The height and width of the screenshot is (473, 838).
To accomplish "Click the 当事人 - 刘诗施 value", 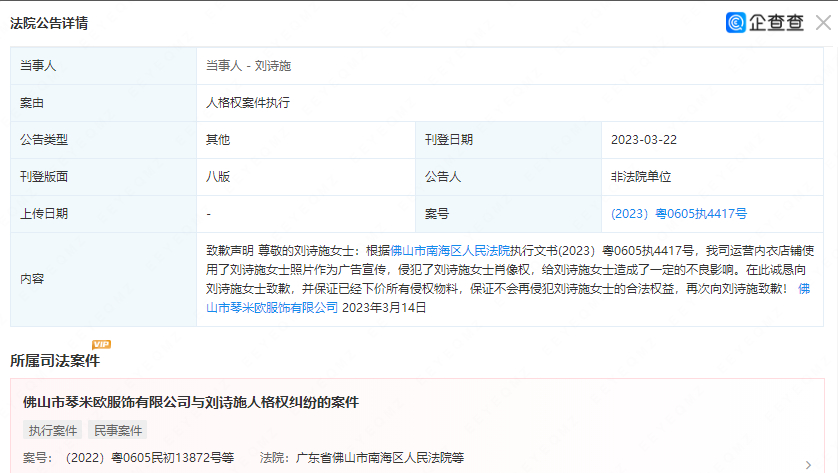I will pyautogui.click(x=249, y=66).
